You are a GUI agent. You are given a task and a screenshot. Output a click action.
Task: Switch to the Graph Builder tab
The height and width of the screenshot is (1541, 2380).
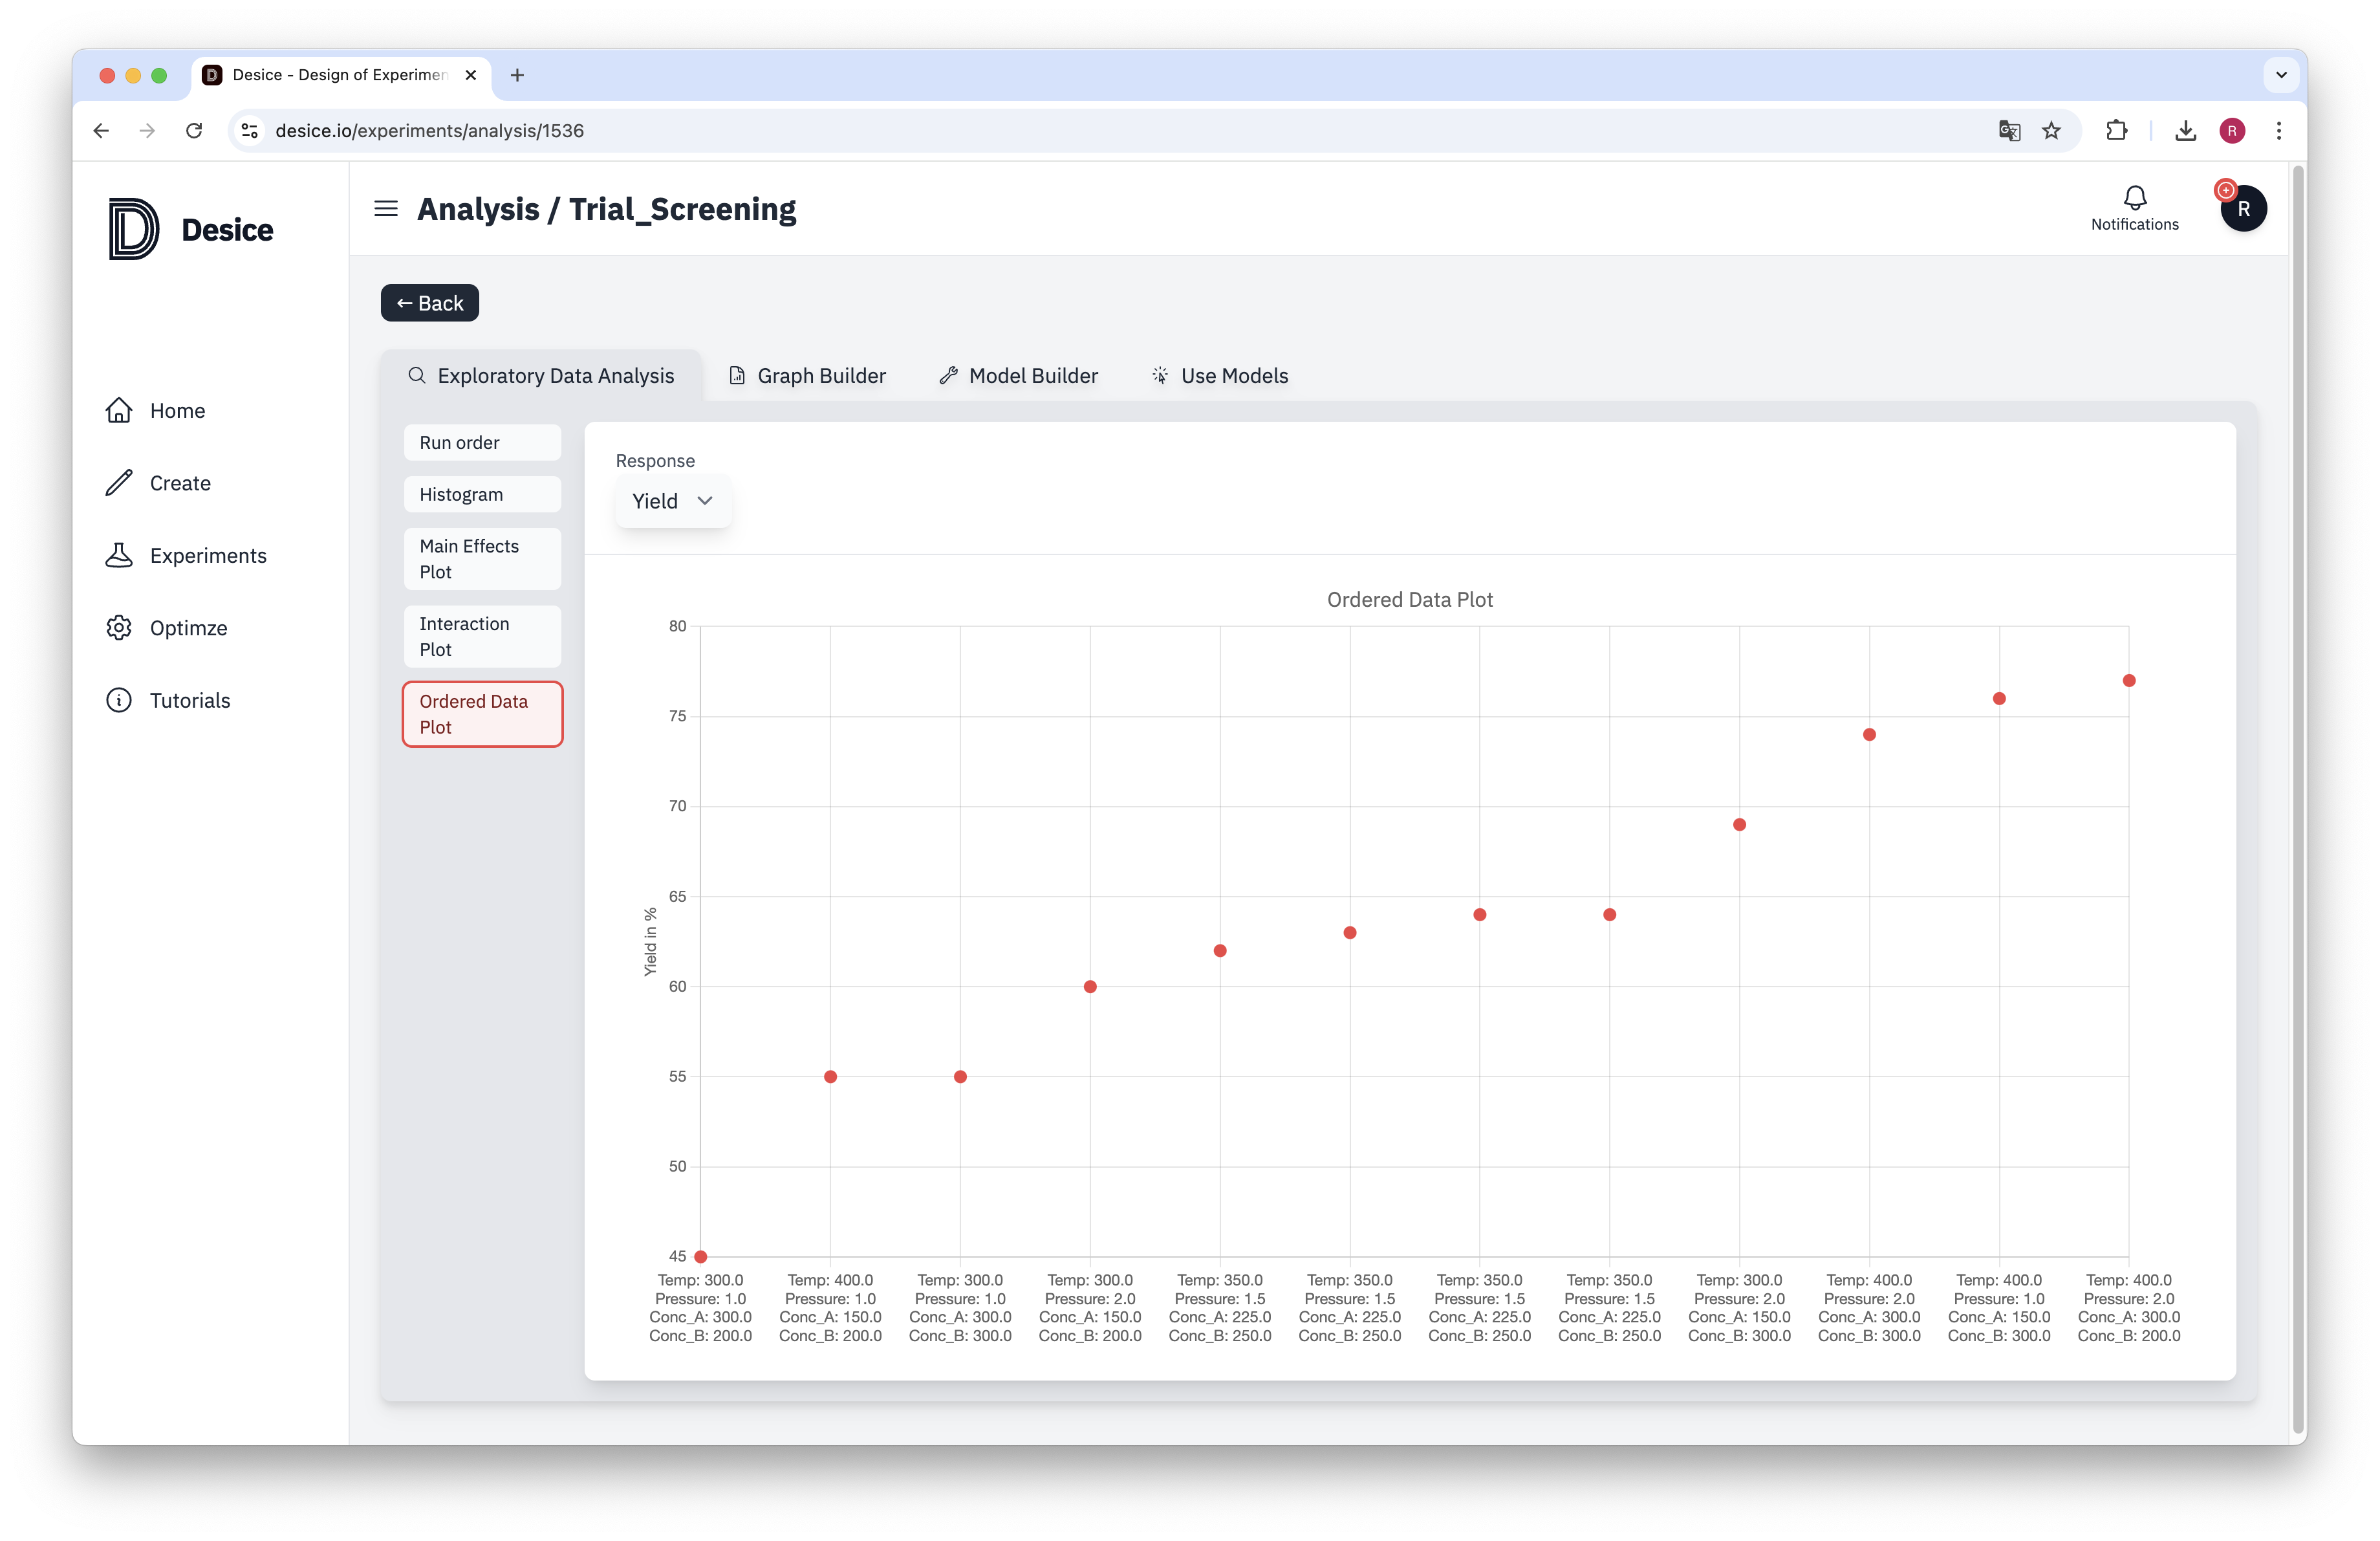(x=806, y=375)
